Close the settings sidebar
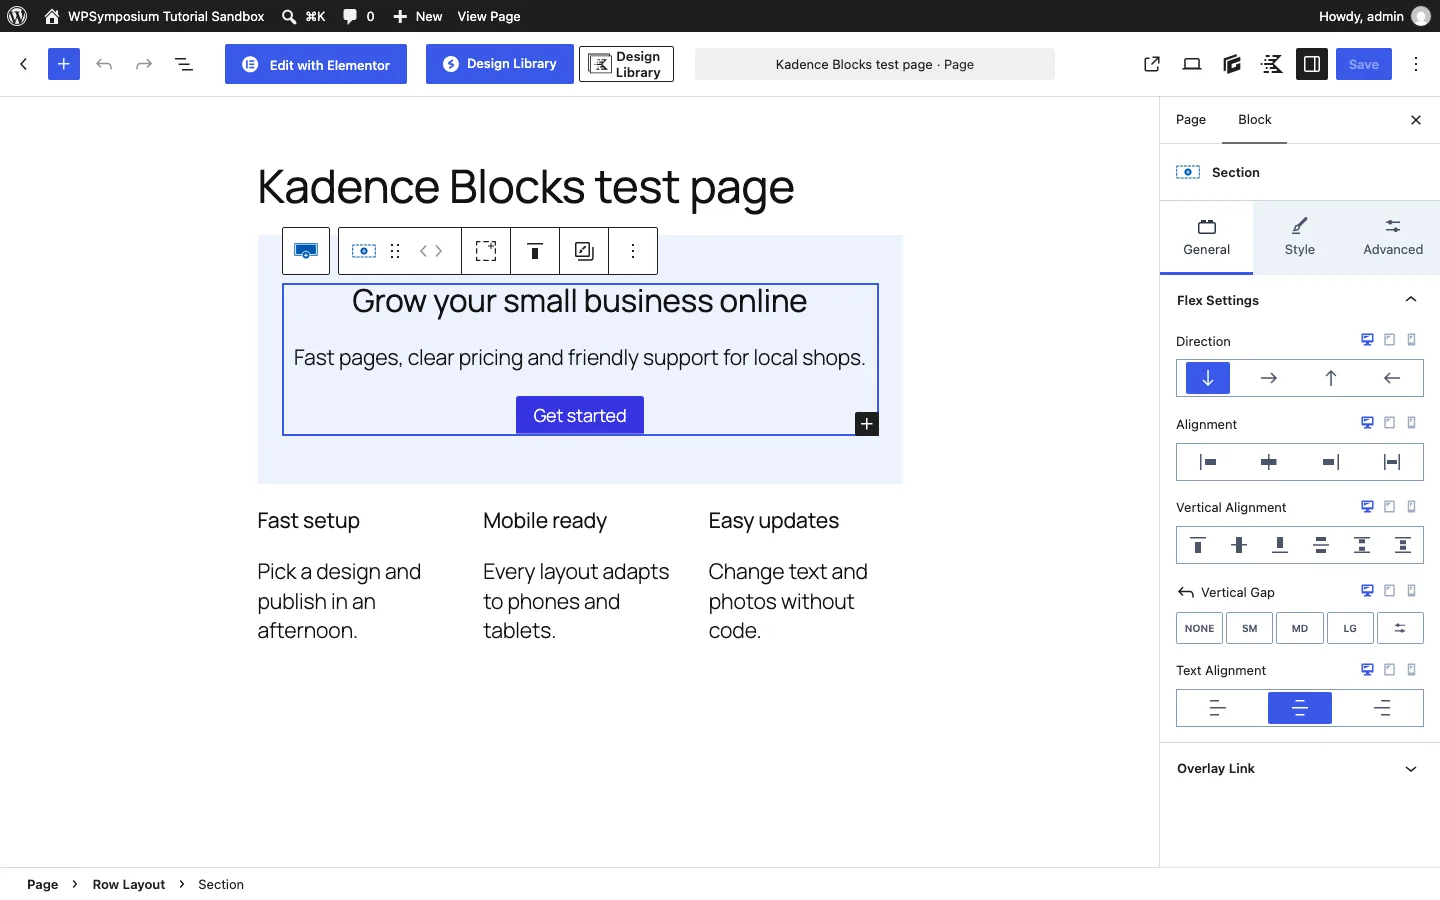The height and width of the screenshot is (900, 1440). [x=1416, y=120]
